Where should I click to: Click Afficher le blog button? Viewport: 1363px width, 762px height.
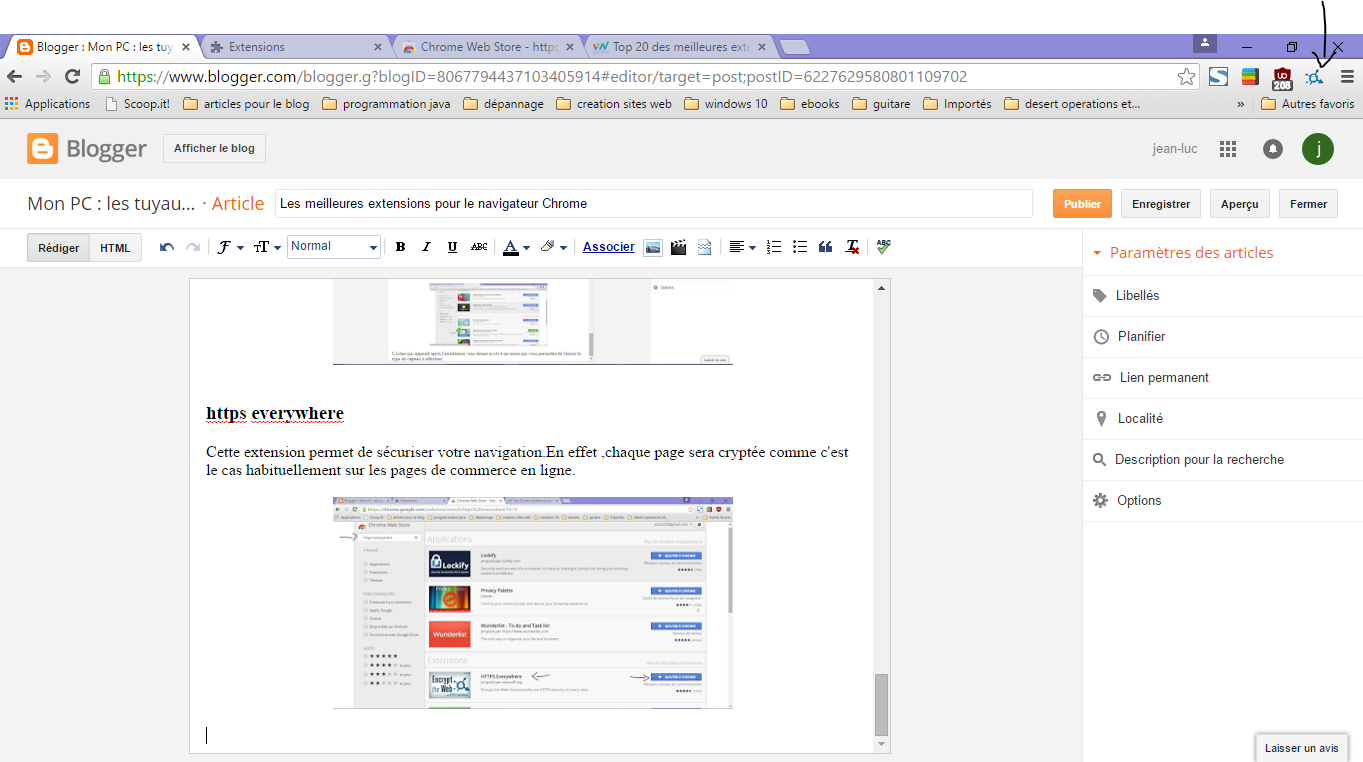tap(214, 148)
